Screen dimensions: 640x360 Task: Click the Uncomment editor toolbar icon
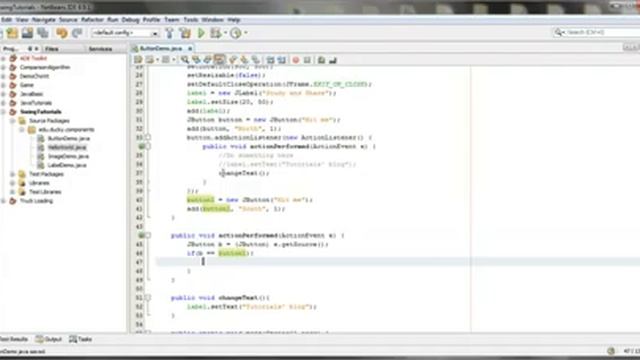pyautogui.click(x=333, y=60)
